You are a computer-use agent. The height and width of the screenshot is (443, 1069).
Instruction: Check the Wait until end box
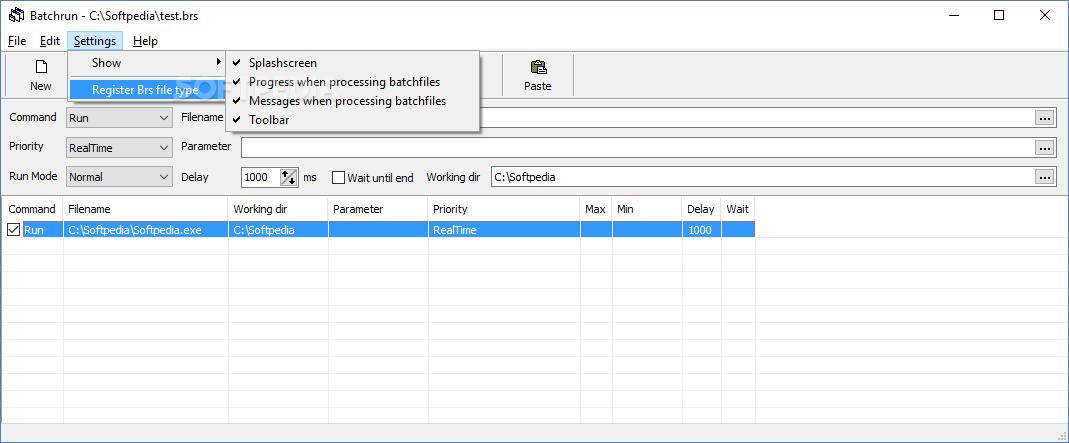[x=338, y=177]
